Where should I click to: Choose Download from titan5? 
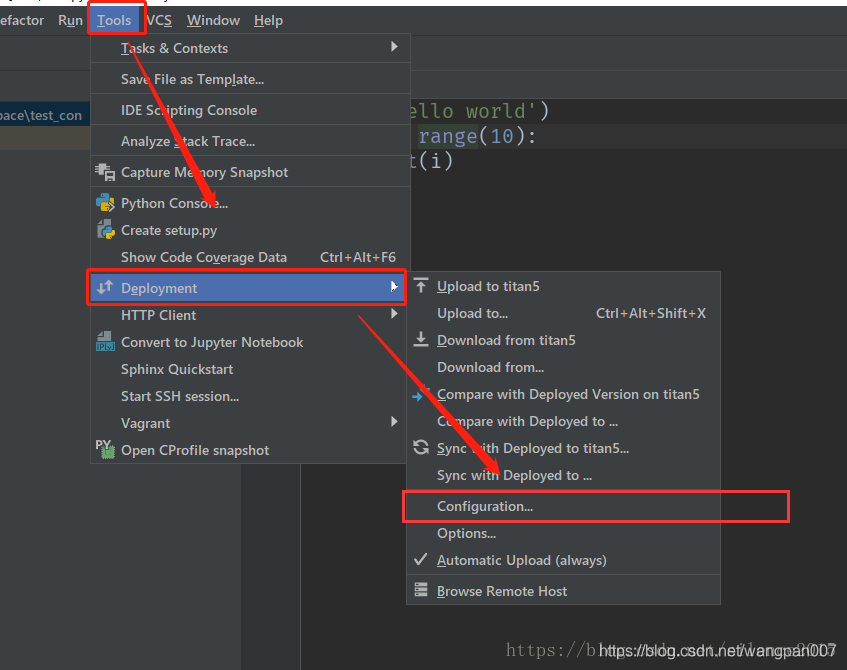pyautogui.click(x=563, y=340)
